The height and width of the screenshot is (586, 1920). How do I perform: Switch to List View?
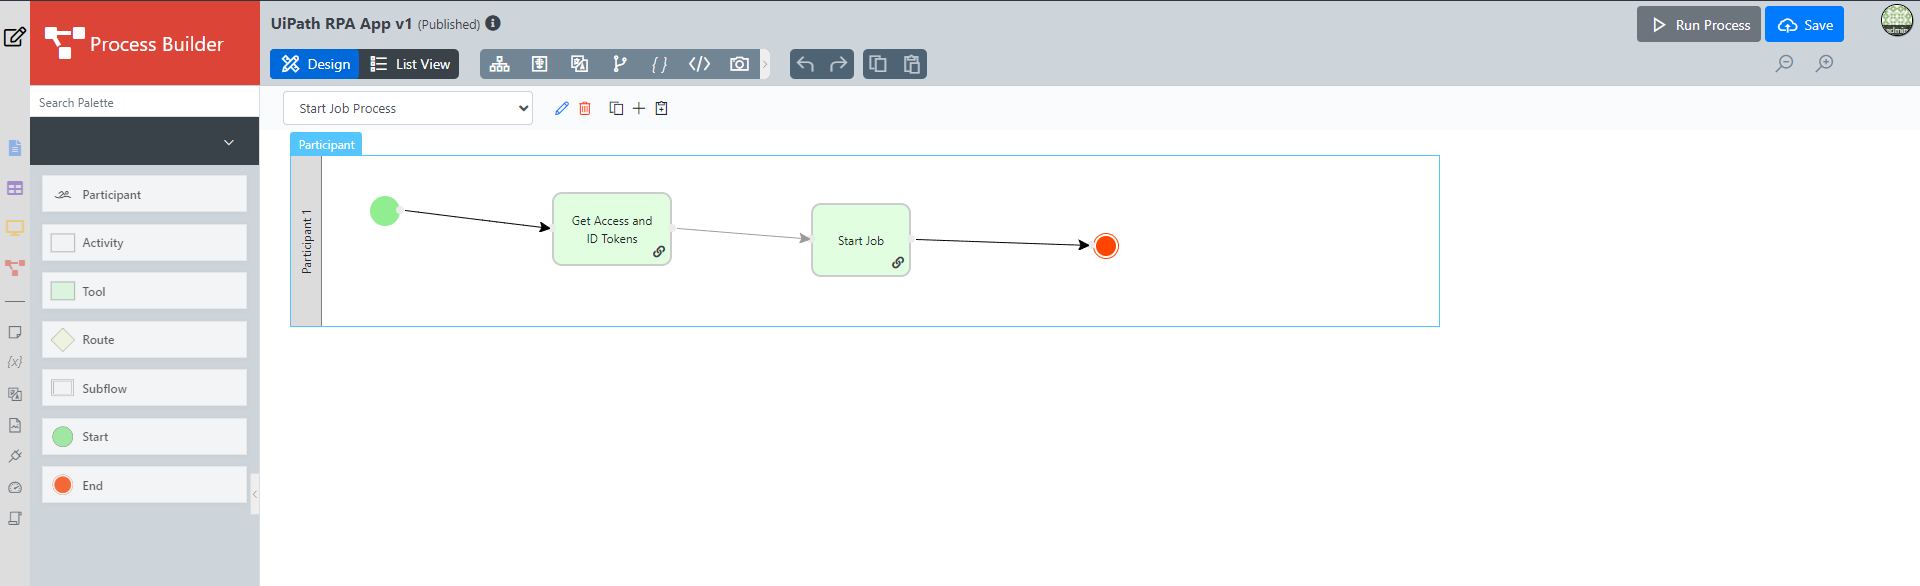(410, 64)
